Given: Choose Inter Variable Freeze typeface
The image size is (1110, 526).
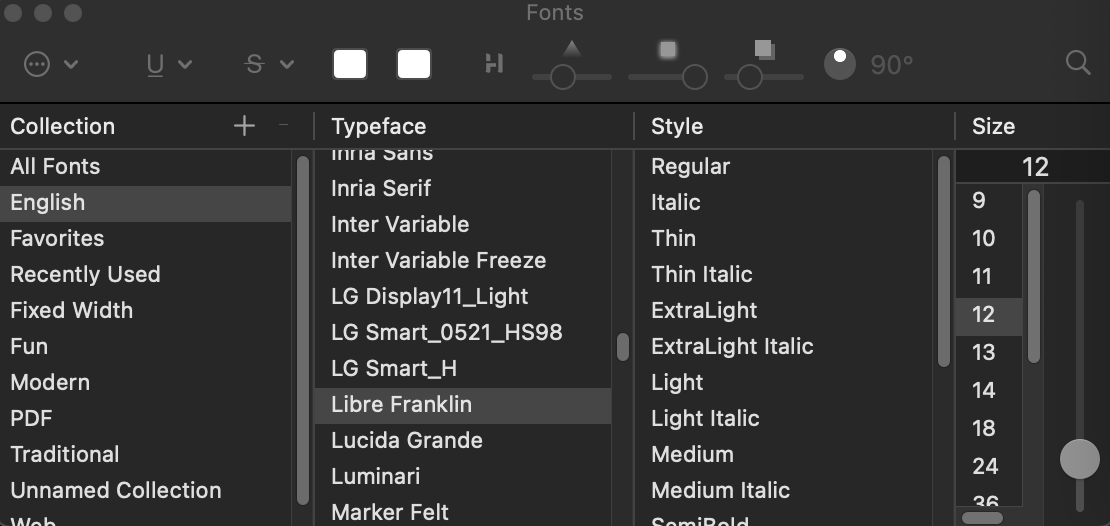Looking at the screenshot, I should (463, 261).
